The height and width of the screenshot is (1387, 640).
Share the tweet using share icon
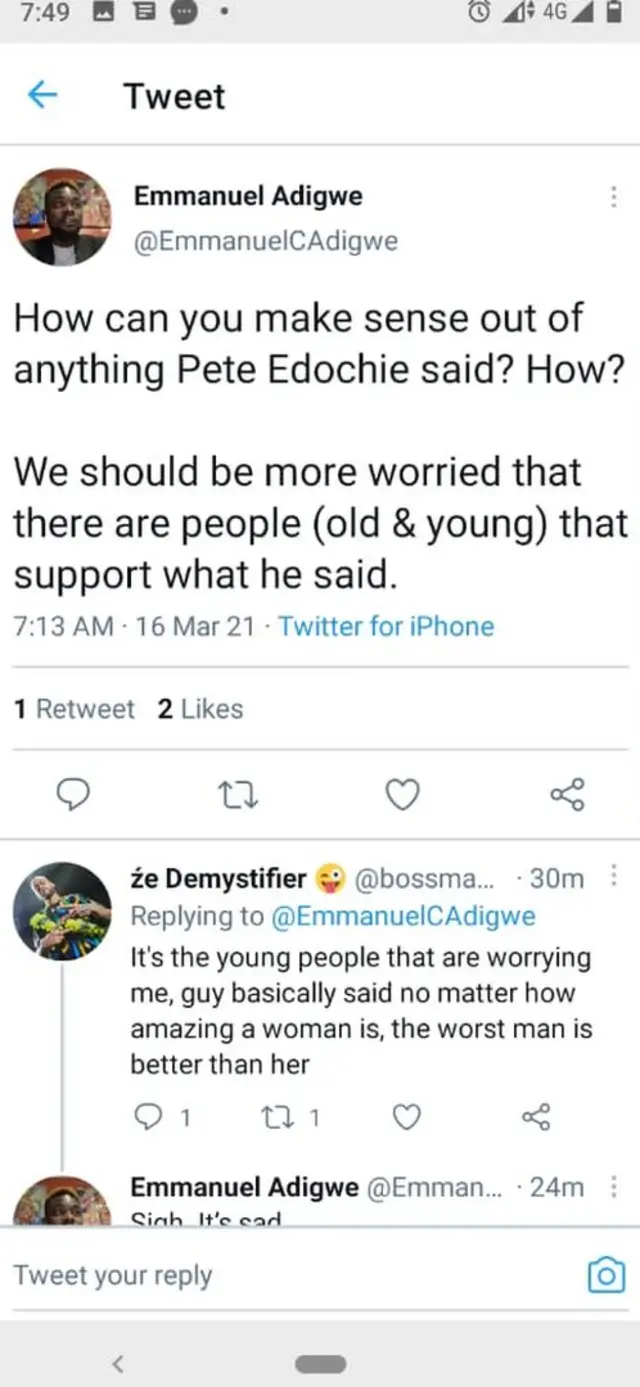tap(567, 794)
